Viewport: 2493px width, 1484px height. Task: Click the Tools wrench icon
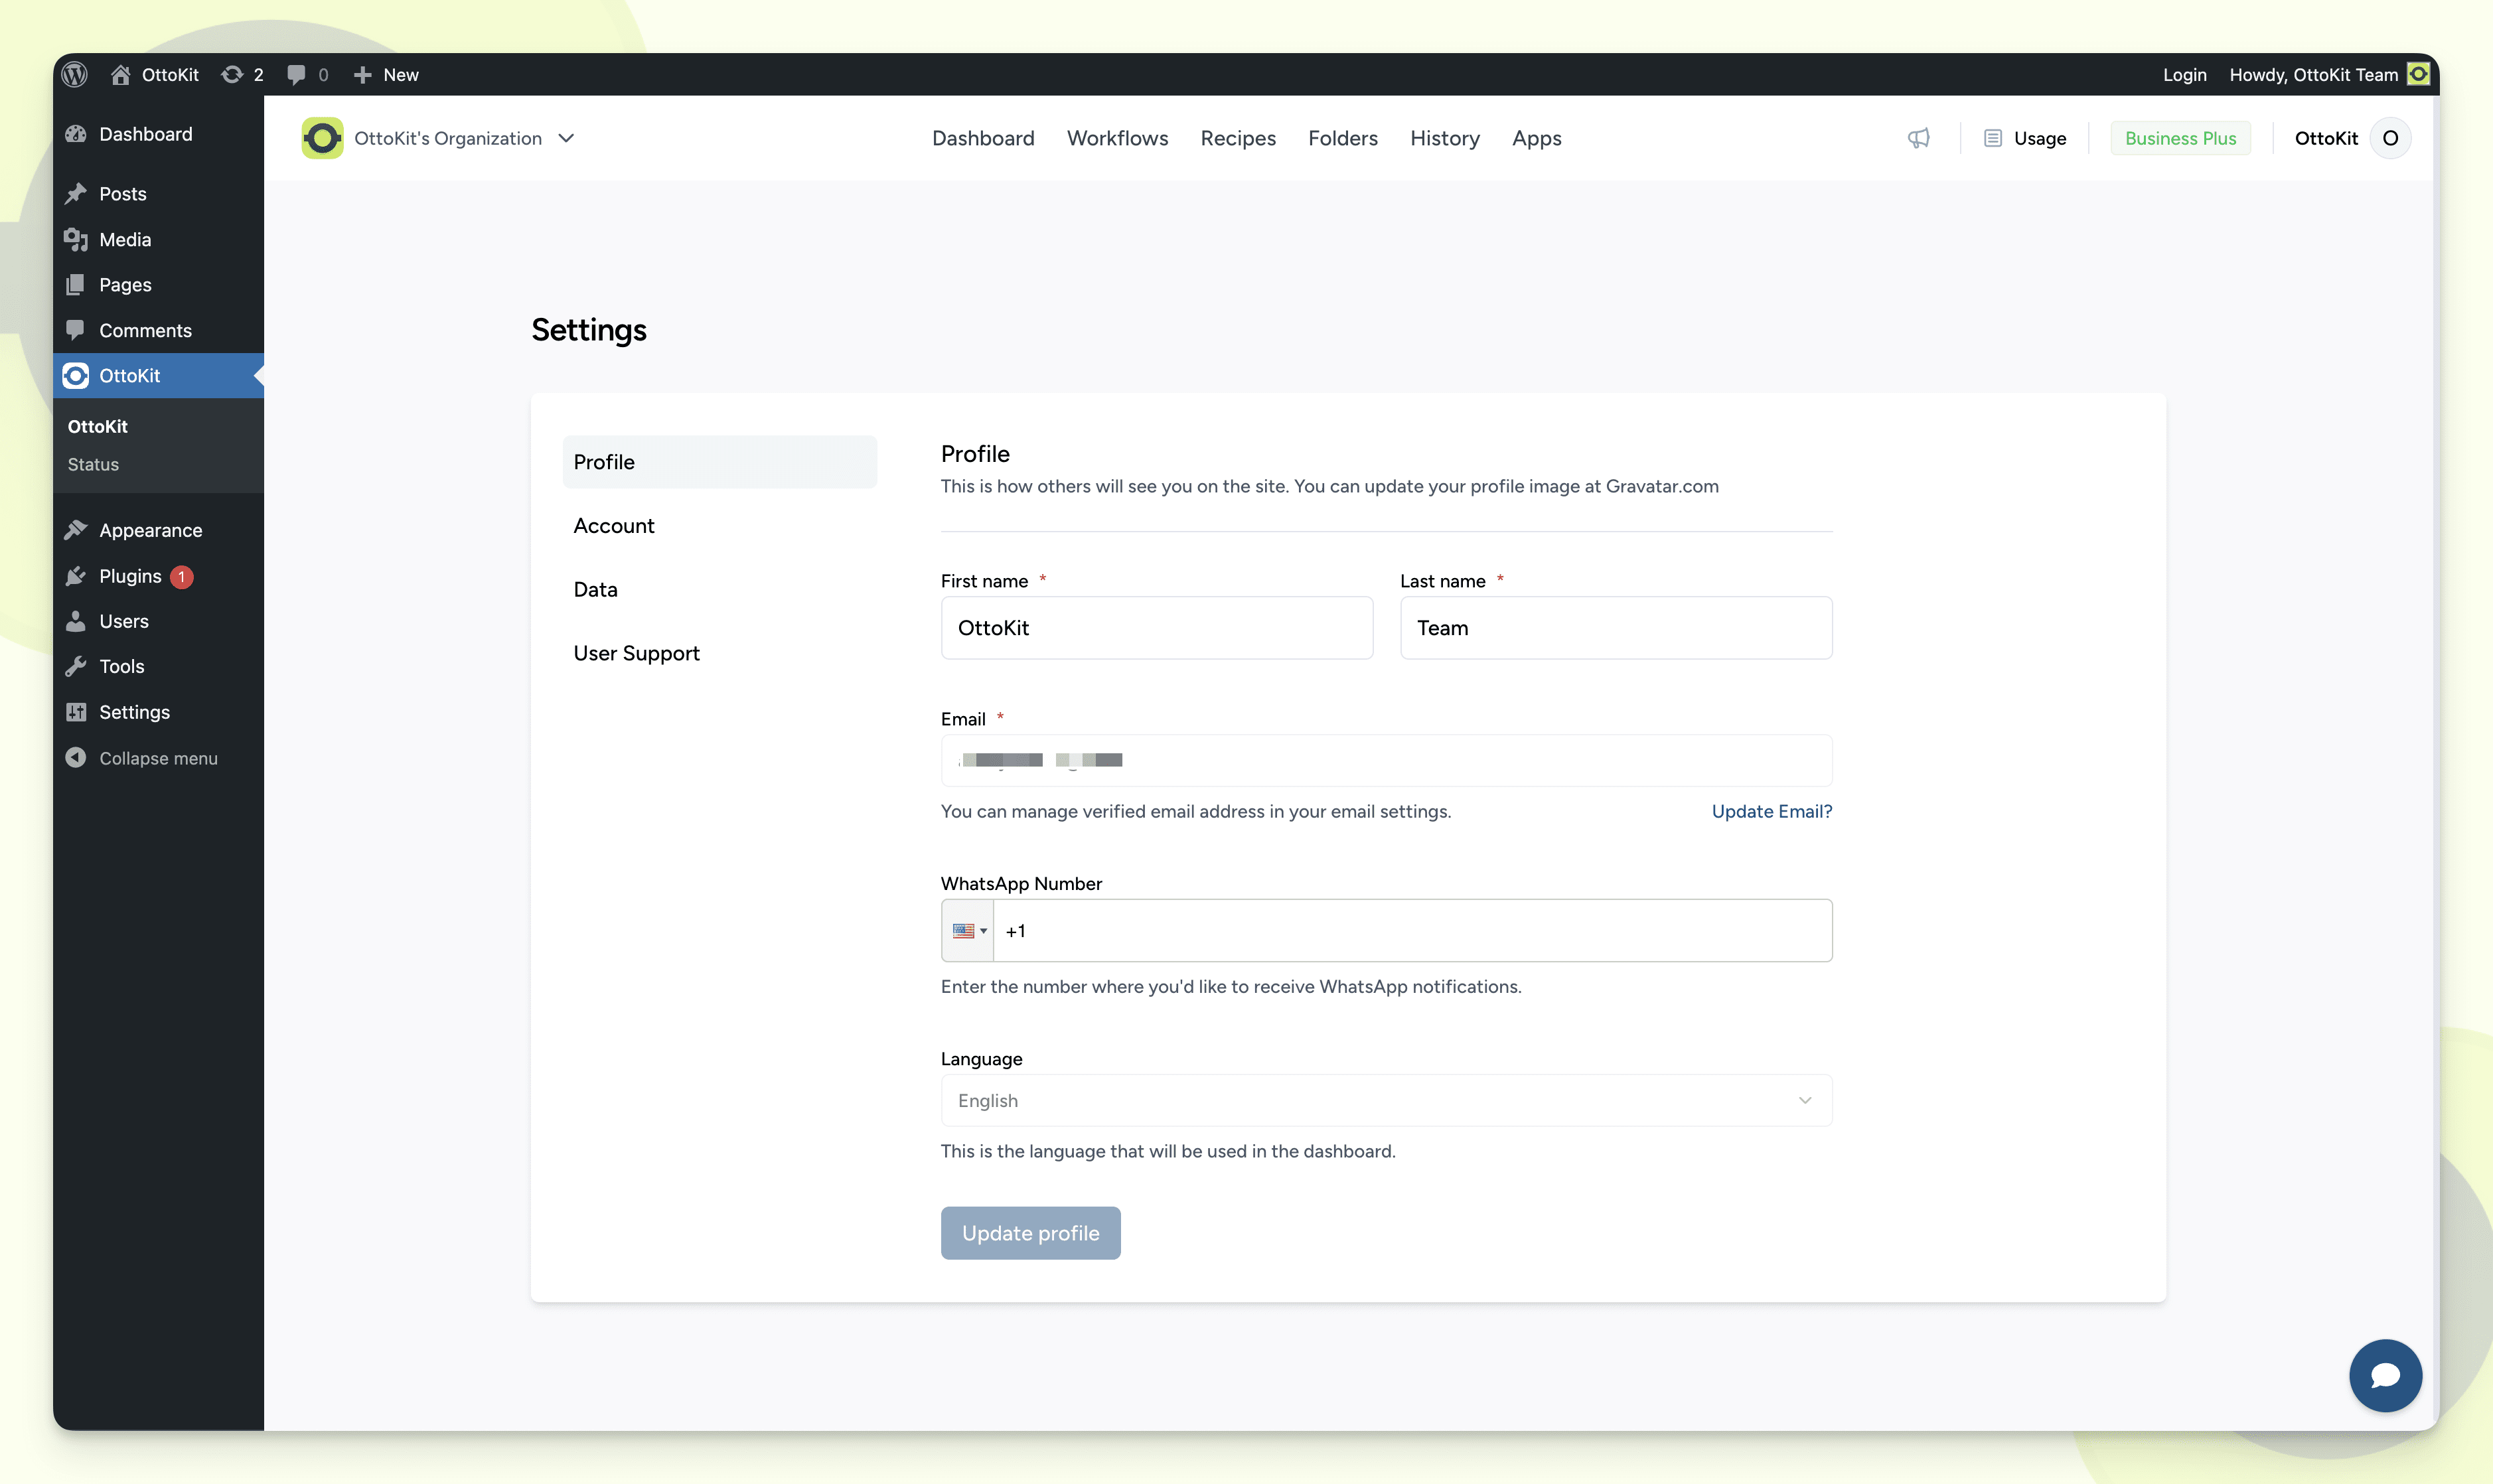coord(76,666)
